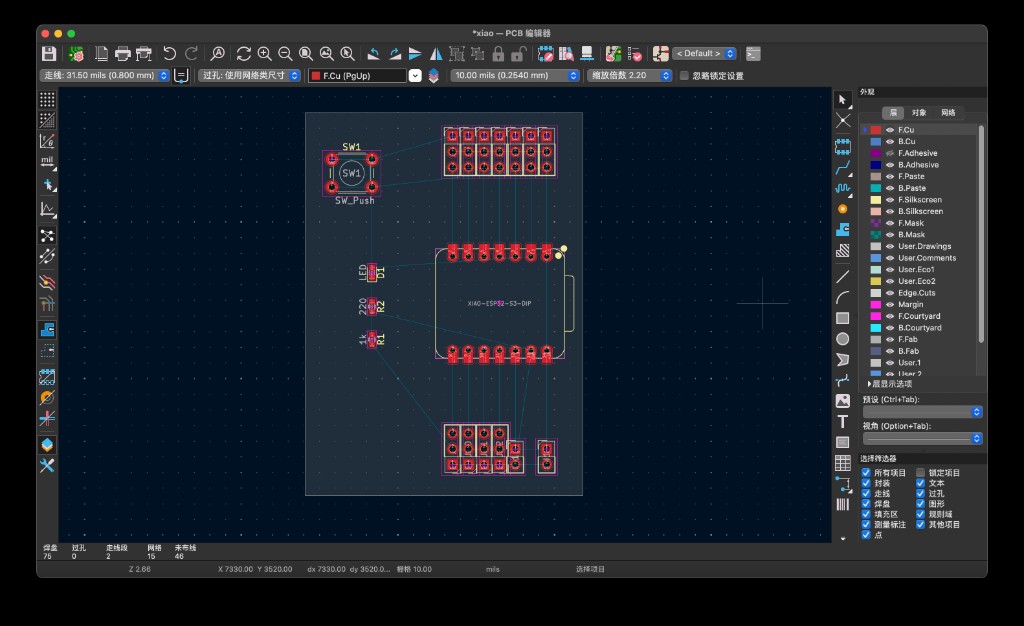This screenshot has height=626, width=1024.
Task: Click the Zoom in icon
Action: coord(264,54)
